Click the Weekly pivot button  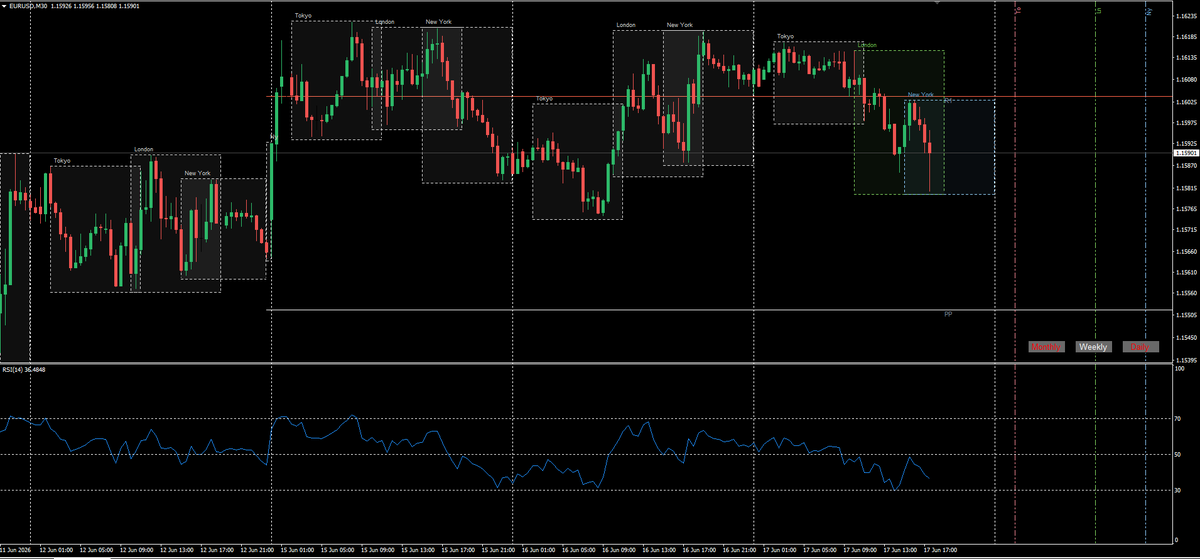(1092, 347)
